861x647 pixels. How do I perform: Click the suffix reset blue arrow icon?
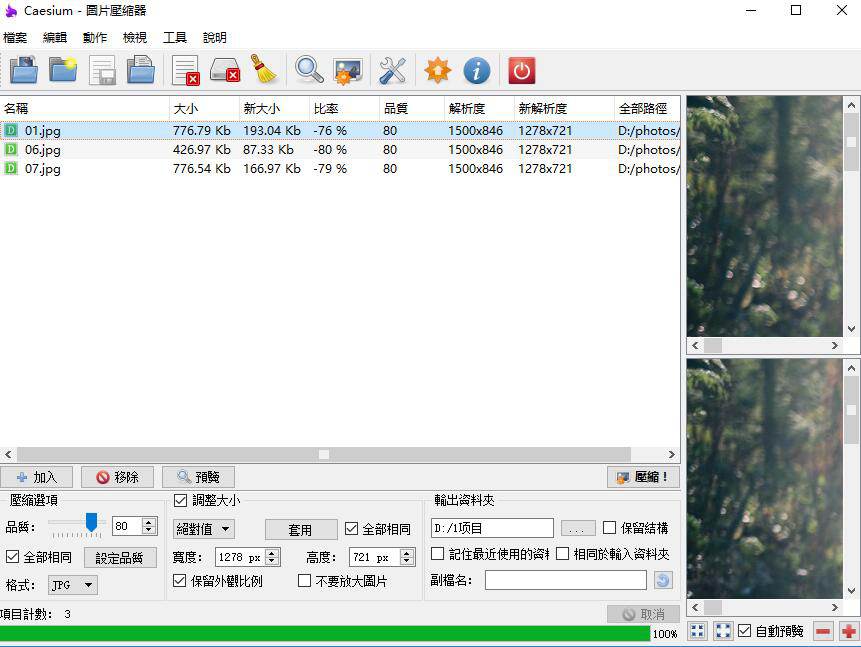coord(663,581)
